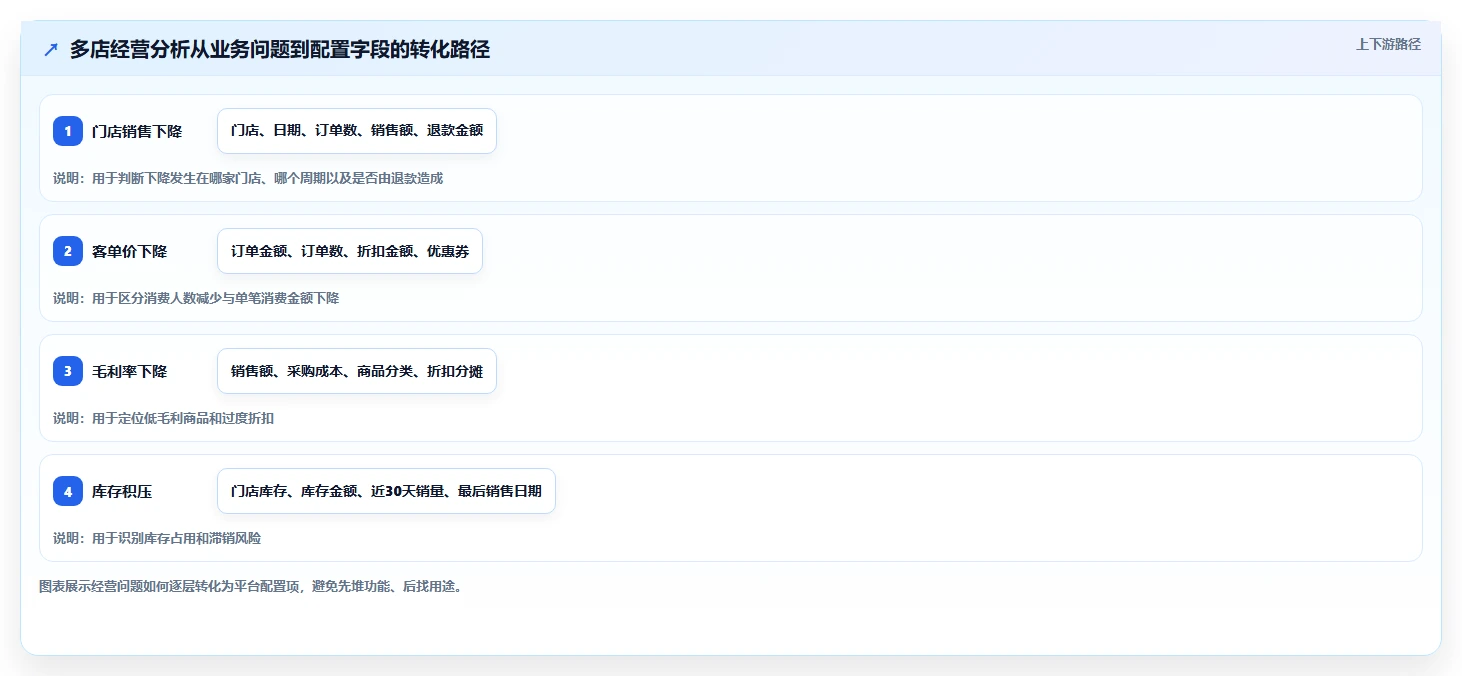This screenshot has height=676, width=1462.
Task: Click the 客单价下降 heading
Action: 130,251
